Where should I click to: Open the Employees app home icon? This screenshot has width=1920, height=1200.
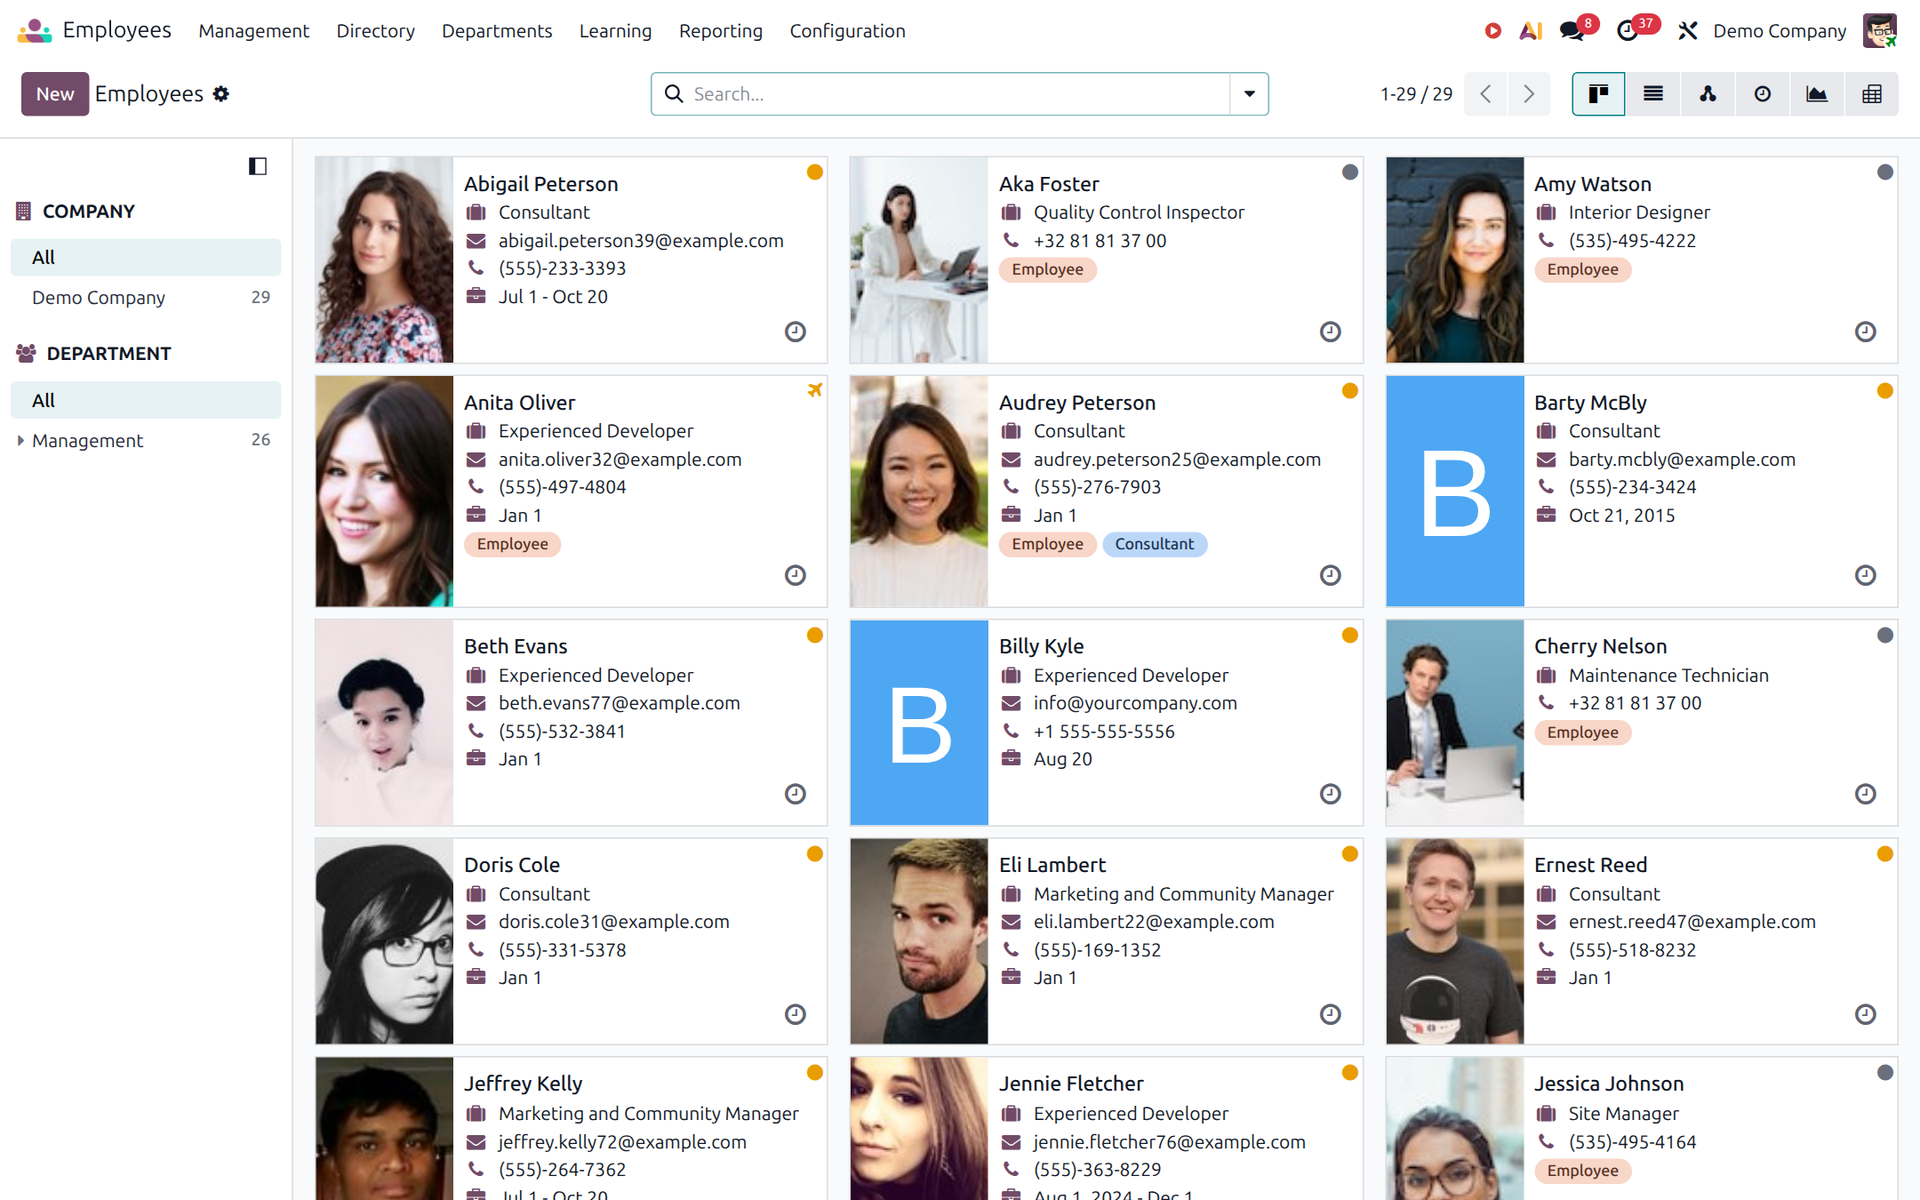click(34, 31)
